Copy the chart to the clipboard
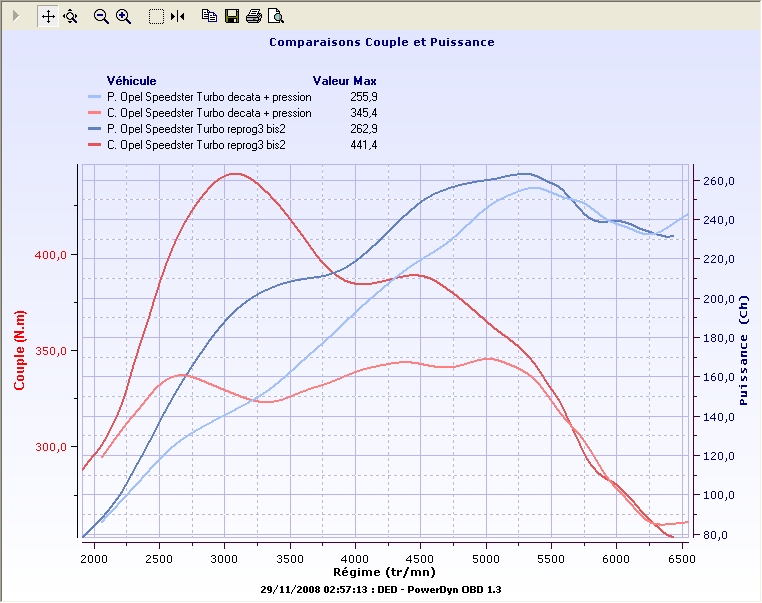Image resolution: width=762 pixels, height=603 pixels. (208, 16)
